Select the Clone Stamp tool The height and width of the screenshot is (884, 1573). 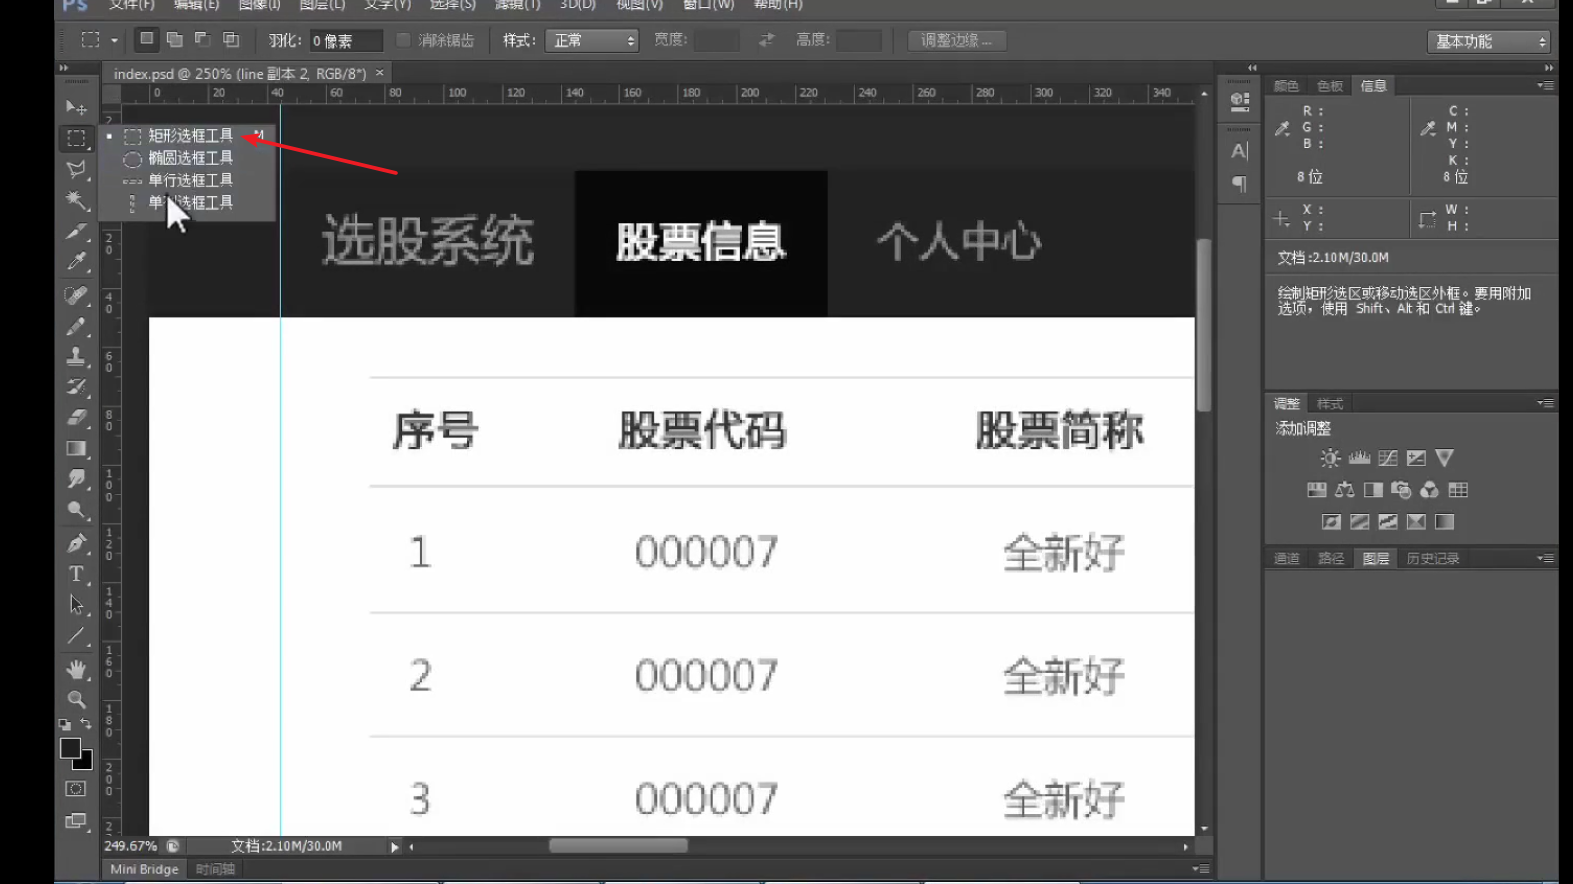(76, 356)
